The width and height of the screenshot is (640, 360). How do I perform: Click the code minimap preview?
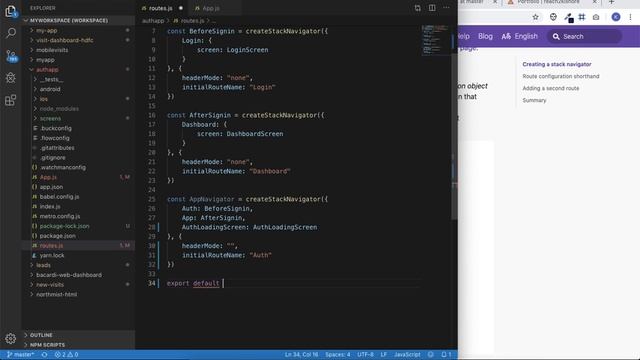[435, 40]
